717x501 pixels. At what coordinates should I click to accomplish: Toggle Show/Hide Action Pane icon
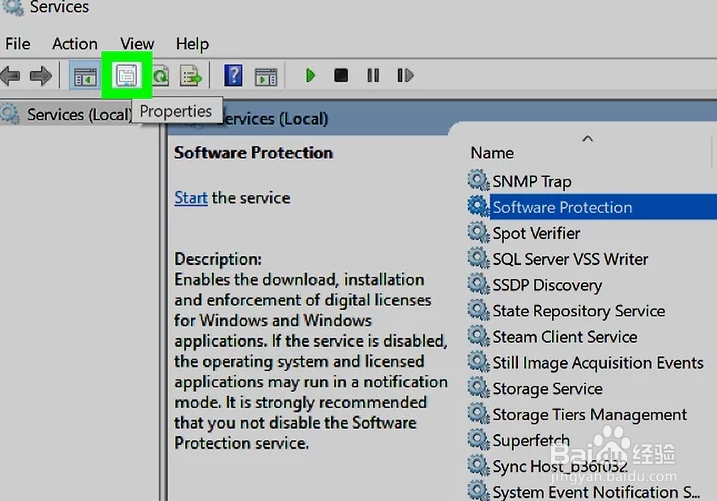coord(266,76)
